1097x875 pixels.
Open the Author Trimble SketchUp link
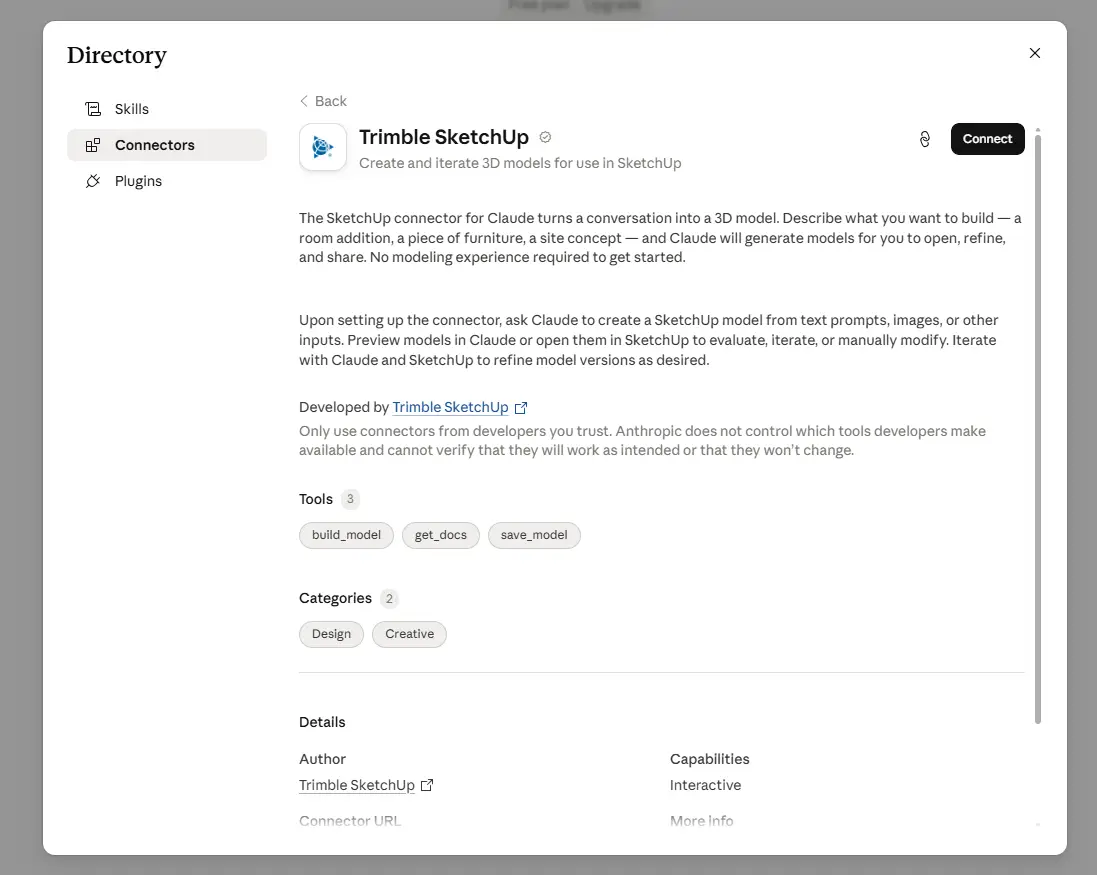click(x=357, y=785)
